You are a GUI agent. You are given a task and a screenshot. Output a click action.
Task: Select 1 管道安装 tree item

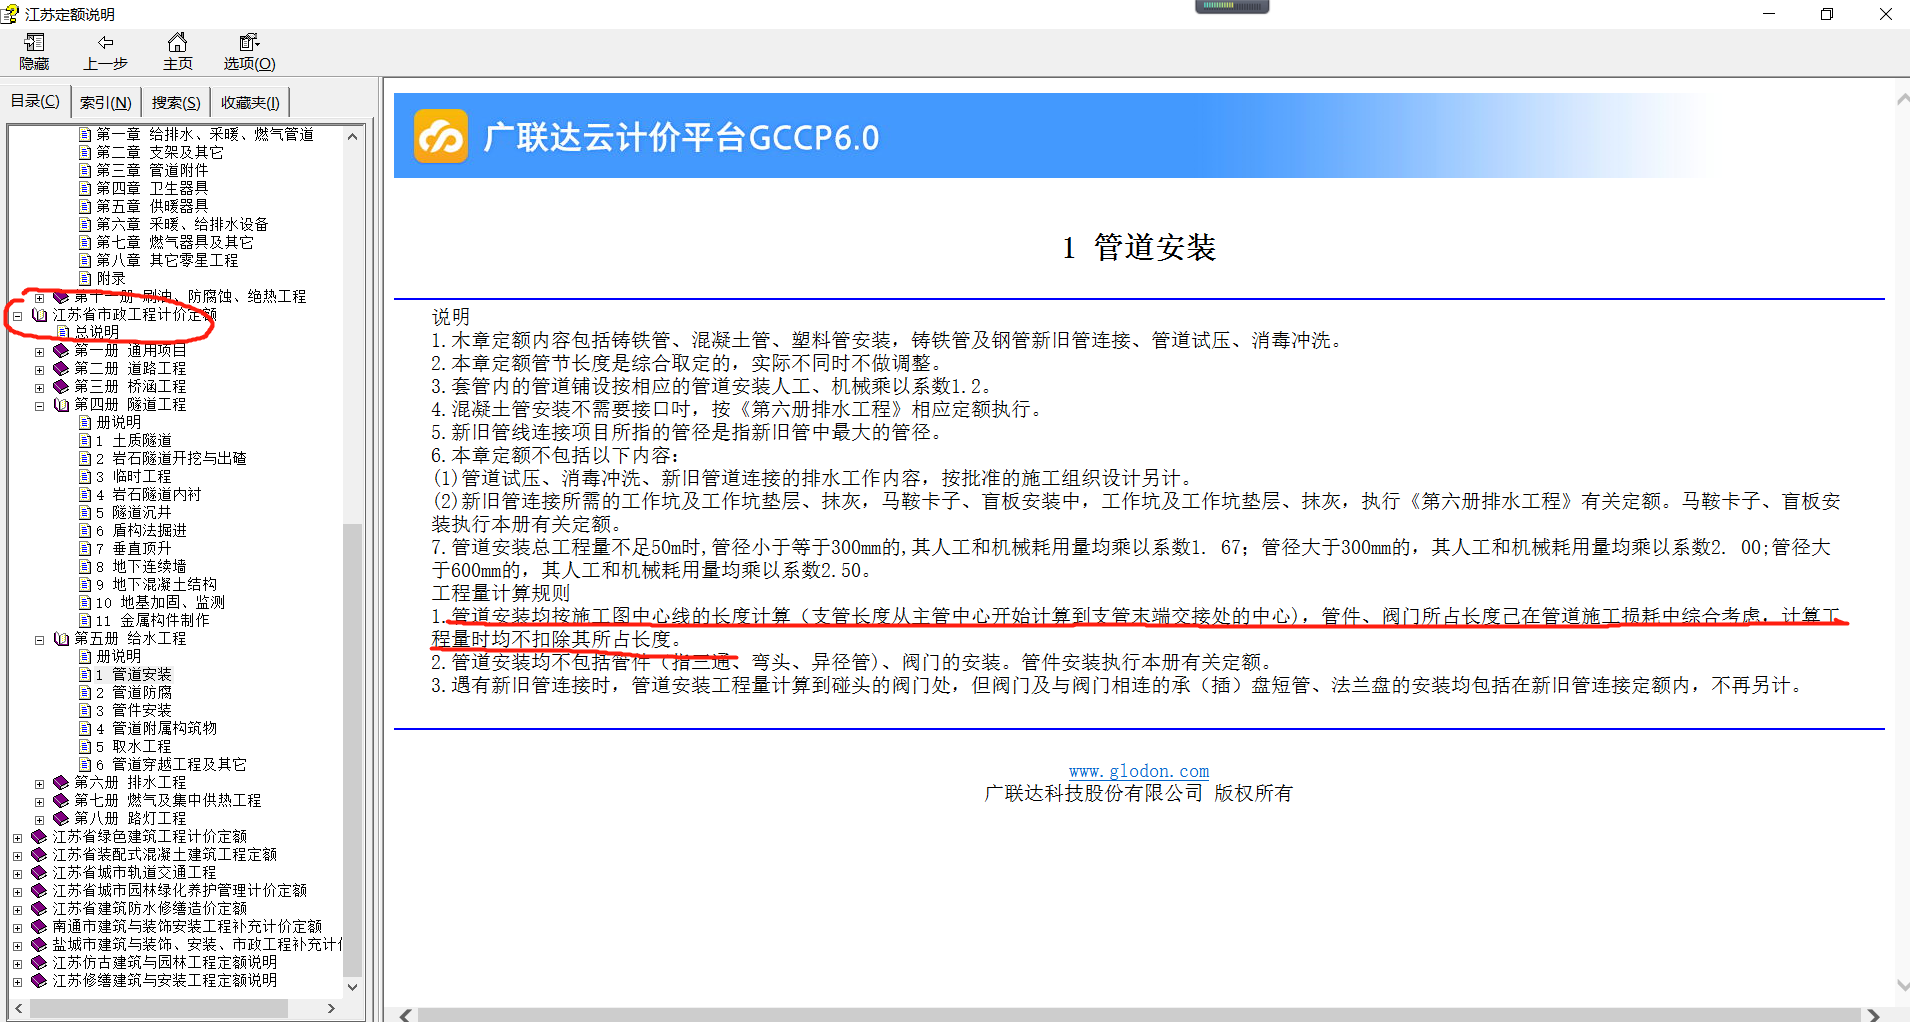point(134,674)
